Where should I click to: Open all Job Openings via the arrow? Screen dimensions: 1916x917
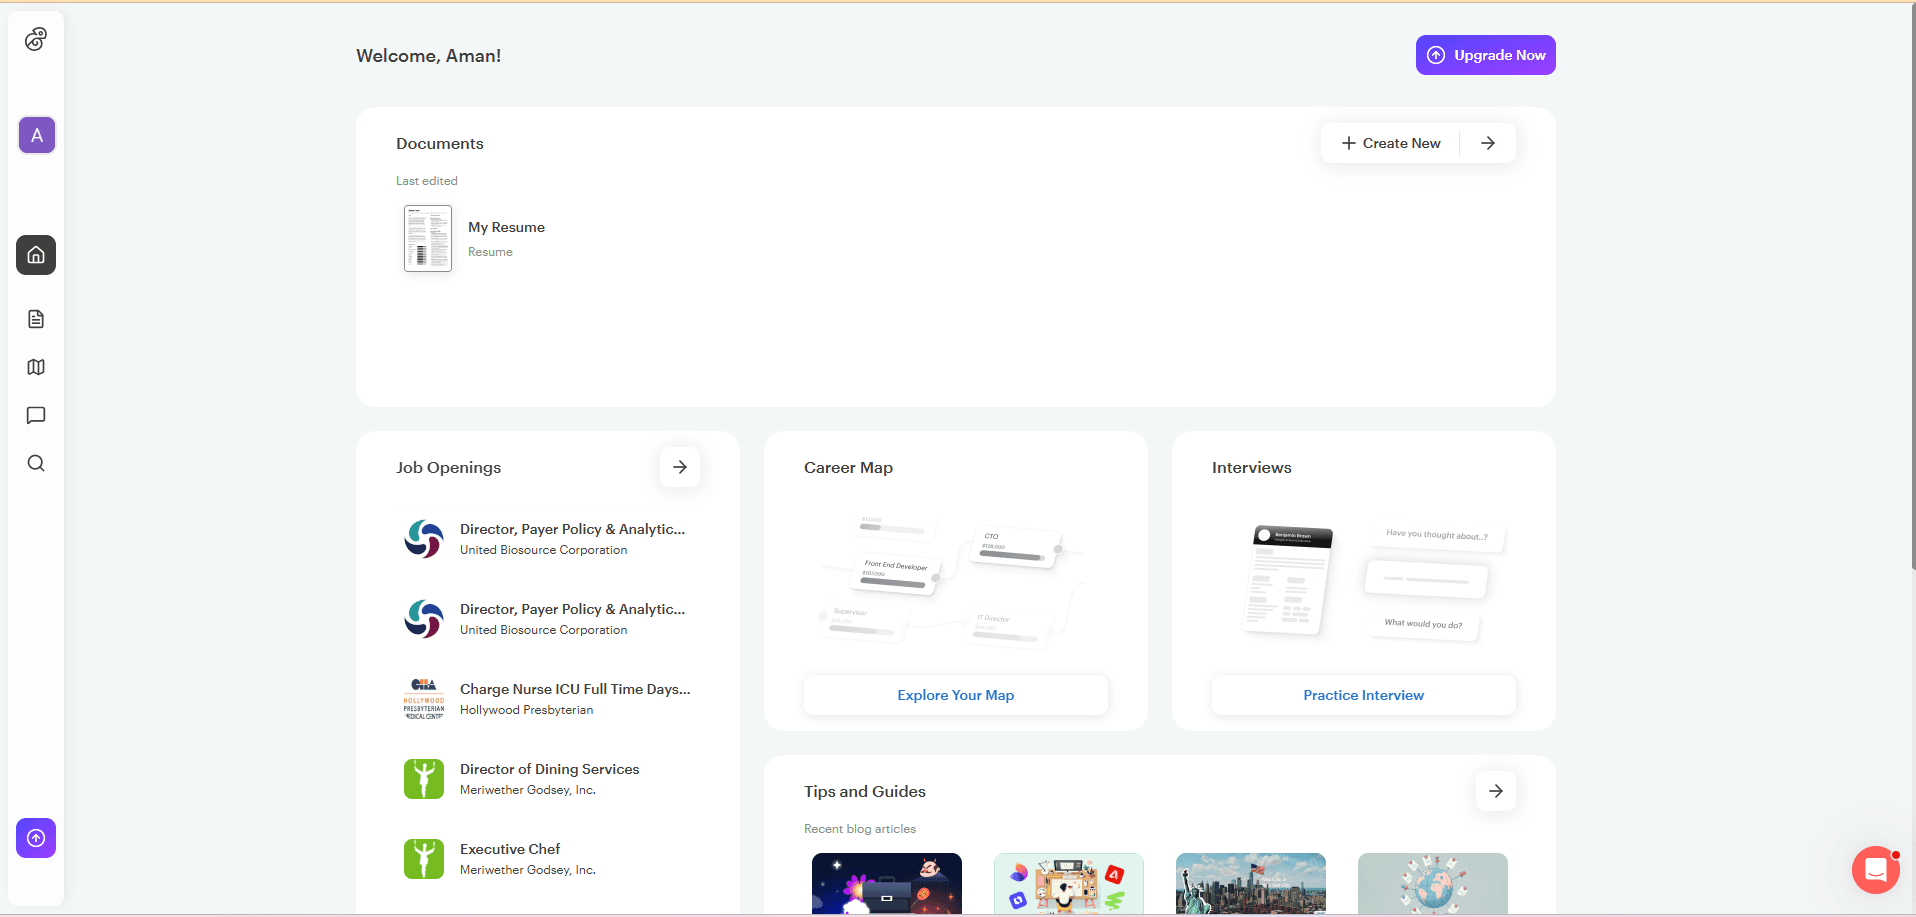point(679,466)
